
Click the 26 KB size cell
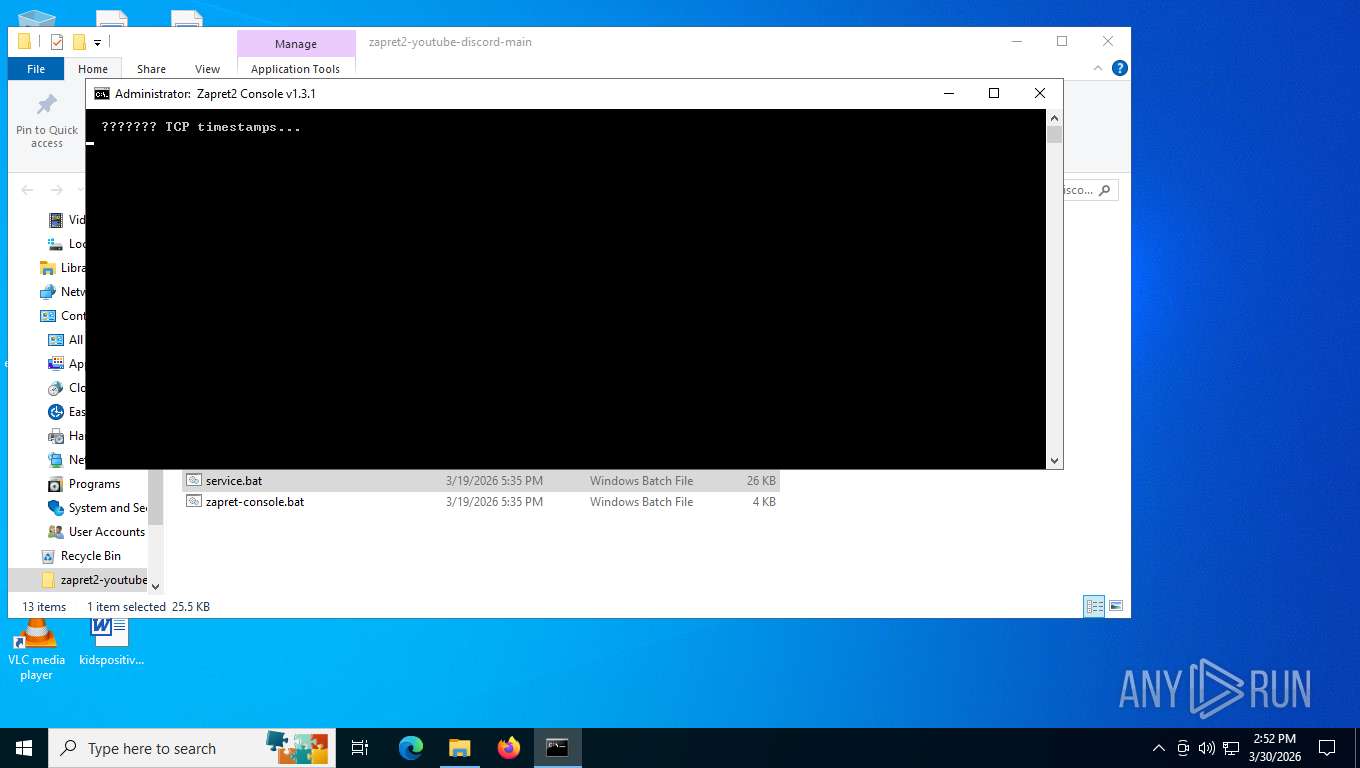761,481
